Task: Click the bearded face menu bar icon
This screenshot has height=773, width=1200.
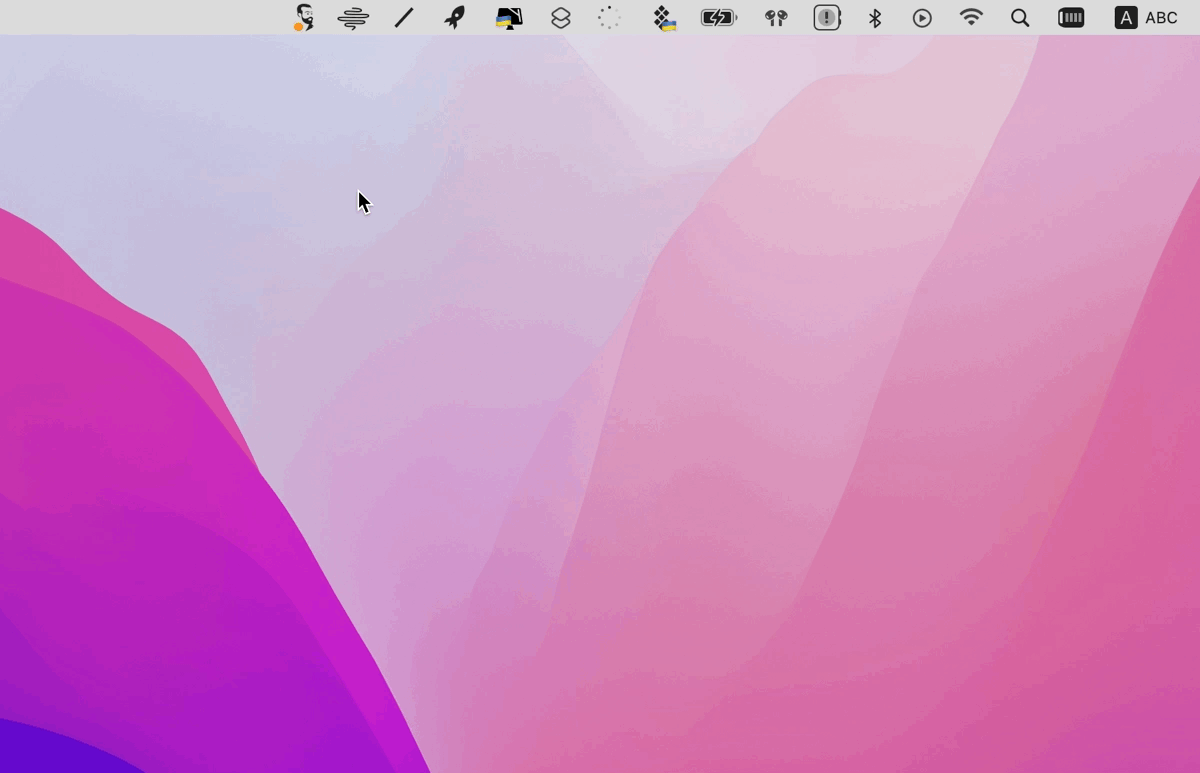Action: pyautogui.click(x=304, y=17)
